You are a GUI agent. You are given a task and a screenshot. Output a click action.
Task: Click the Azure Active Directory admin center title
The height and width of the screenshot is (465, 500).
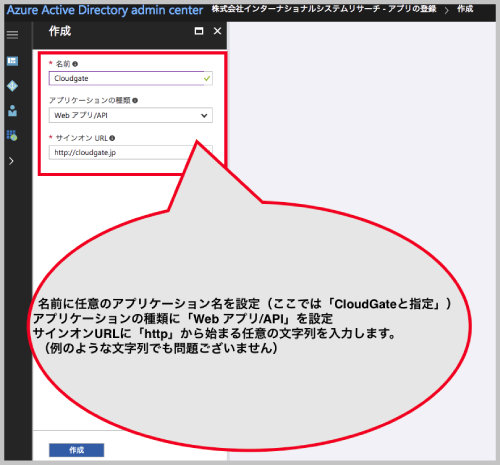(105, 10)
